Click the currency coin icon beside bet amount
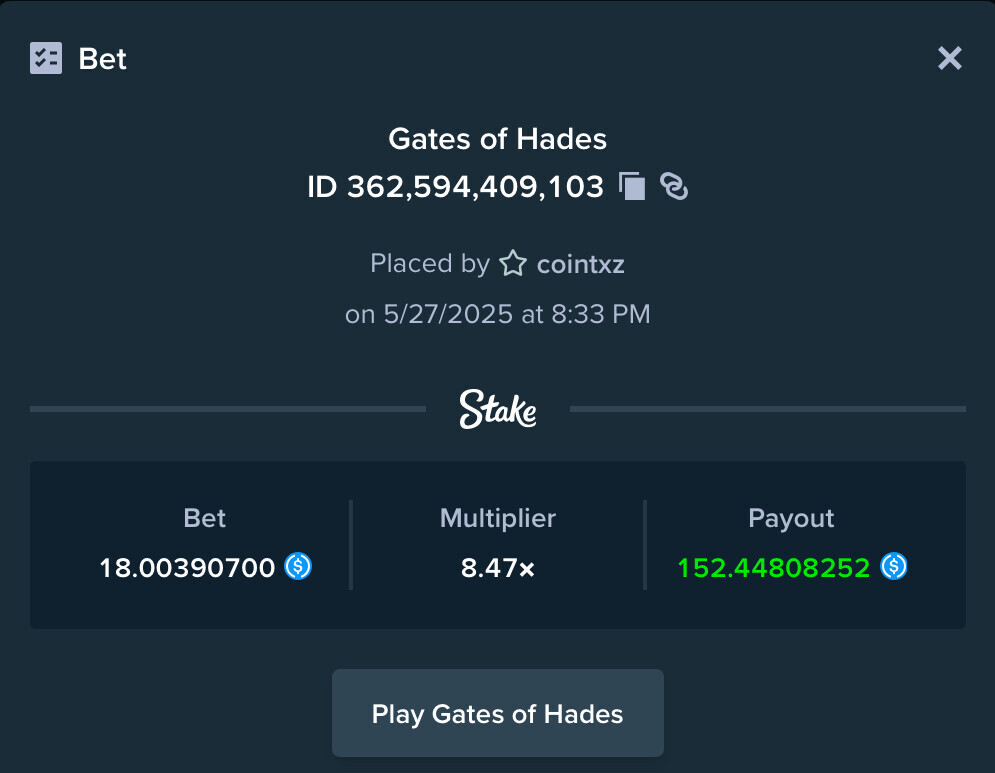995x773 pixels. (298, 566)
